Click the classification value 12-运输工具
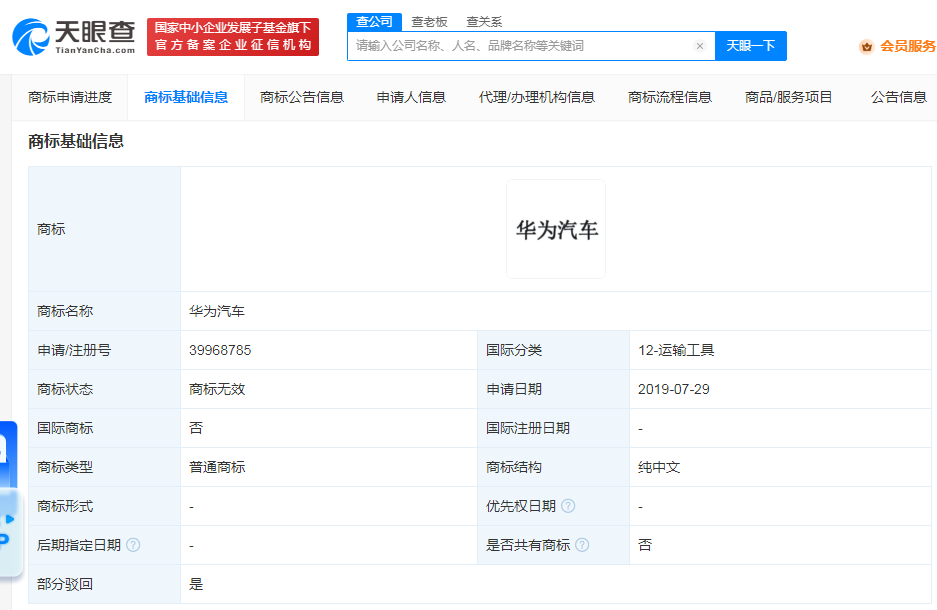The image size is (937, 610). (676, 350)
